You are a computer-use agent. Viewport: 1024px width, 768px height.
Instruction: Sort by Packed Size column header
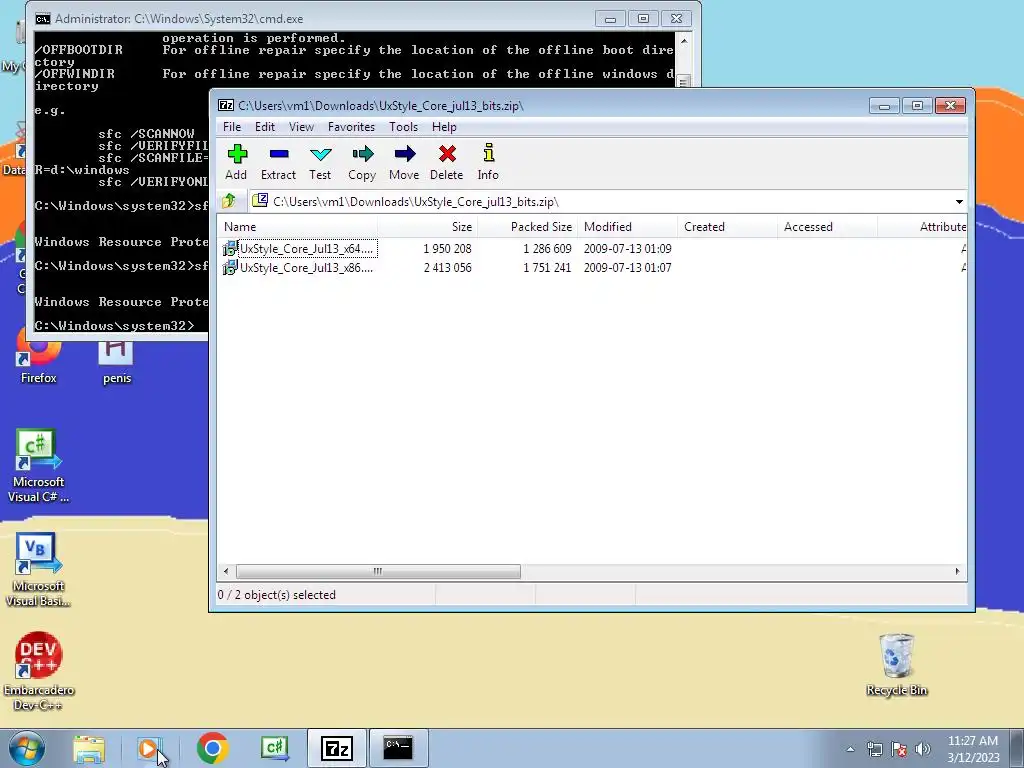(528, 227)
